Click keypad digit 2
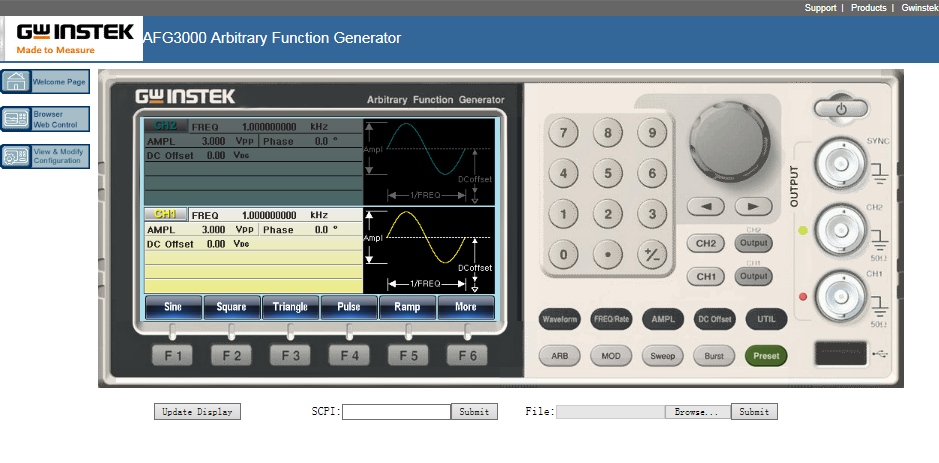 point(608,214)
